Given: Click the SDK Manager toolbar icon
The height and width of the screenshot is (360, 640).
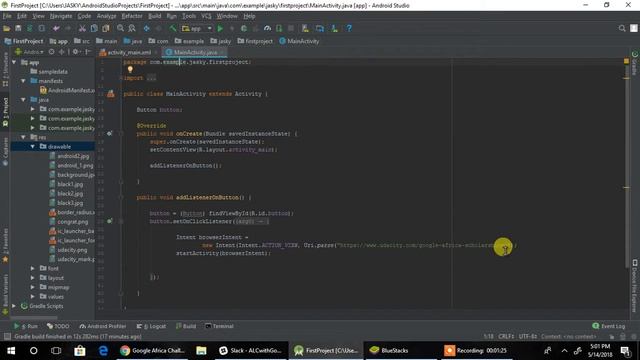Looking at the screenshot, I should tap(334, 29).
